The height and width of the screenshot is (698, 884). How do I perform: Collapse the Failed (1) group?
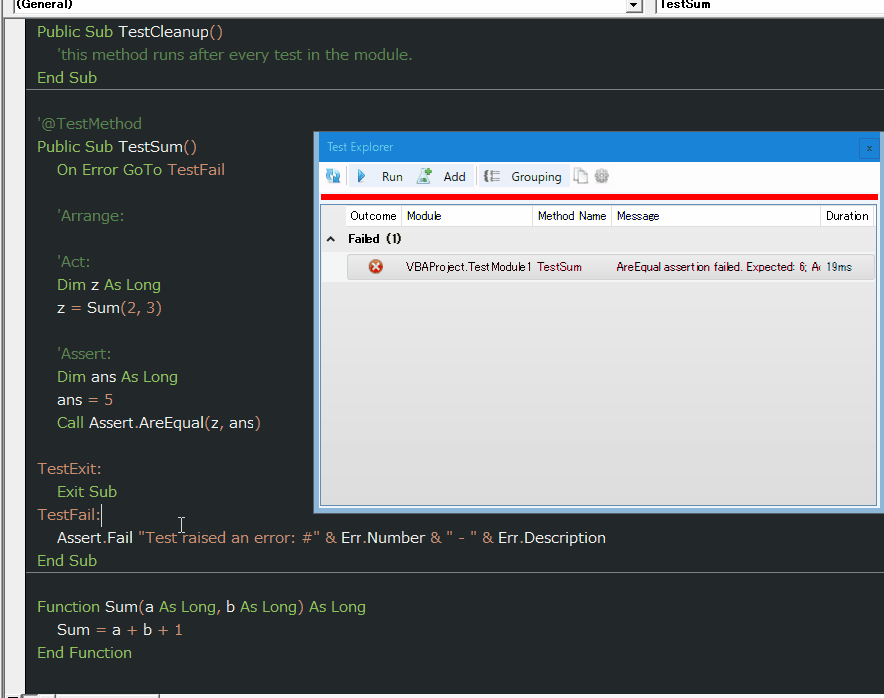331,238
